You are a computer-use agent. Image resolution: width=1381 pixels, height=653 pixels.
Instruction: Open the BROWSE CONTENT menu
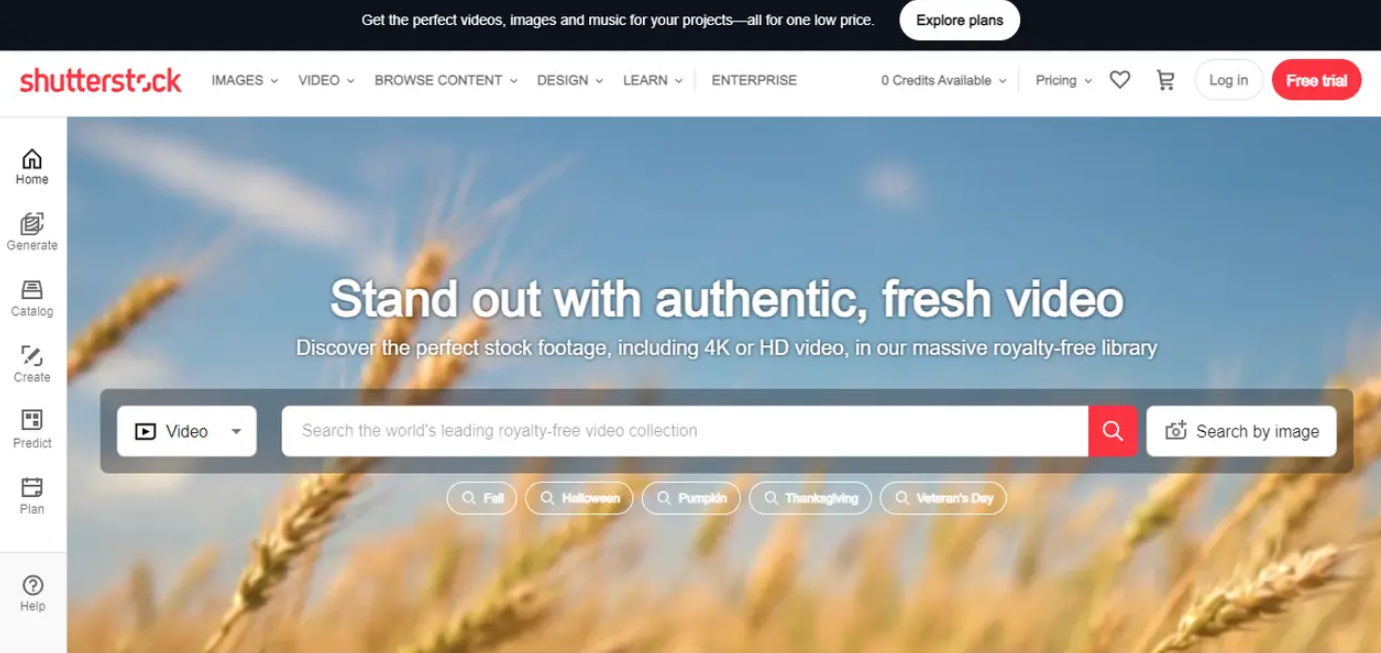[x=446, y=80]
